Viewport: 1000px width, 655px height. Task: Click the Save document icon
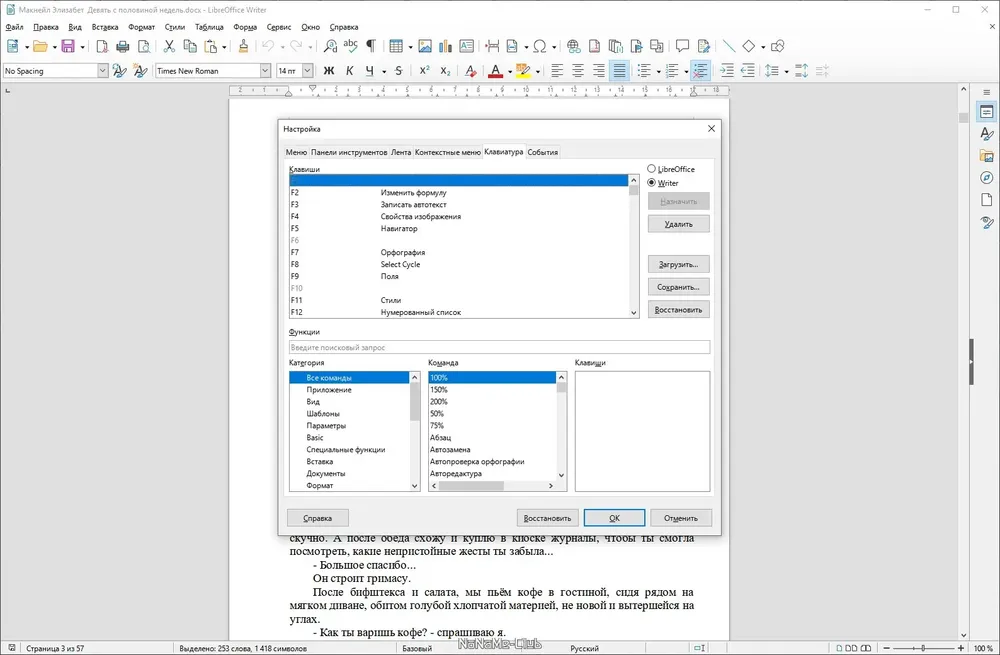tap(68, 46)
